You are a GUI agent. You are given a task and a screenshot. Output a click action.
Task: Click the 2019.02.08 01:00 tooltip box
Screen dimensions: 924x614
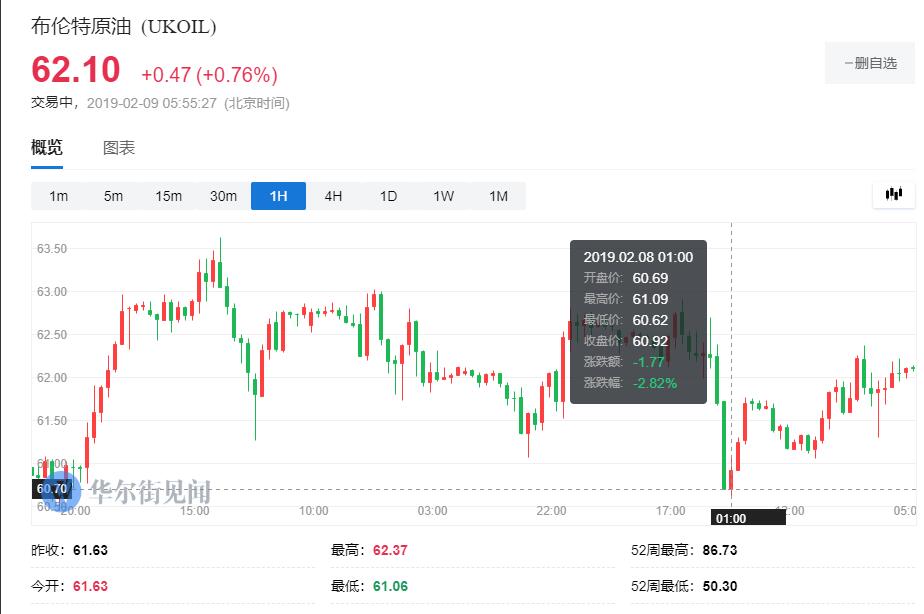[x=638, y=321]
